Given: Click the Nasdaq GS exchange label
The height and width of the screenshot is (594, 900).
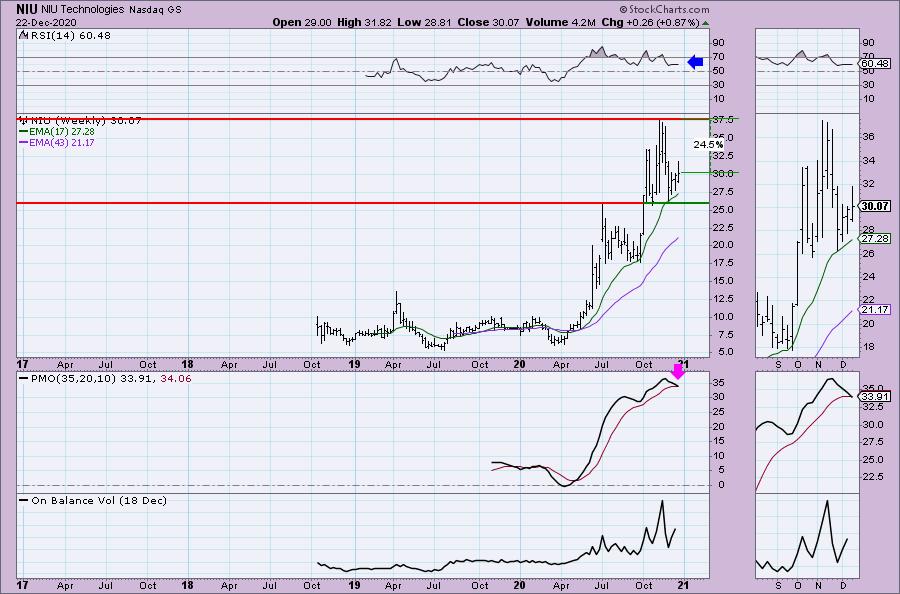Looking at the screenshot, I should coord(155,10).
